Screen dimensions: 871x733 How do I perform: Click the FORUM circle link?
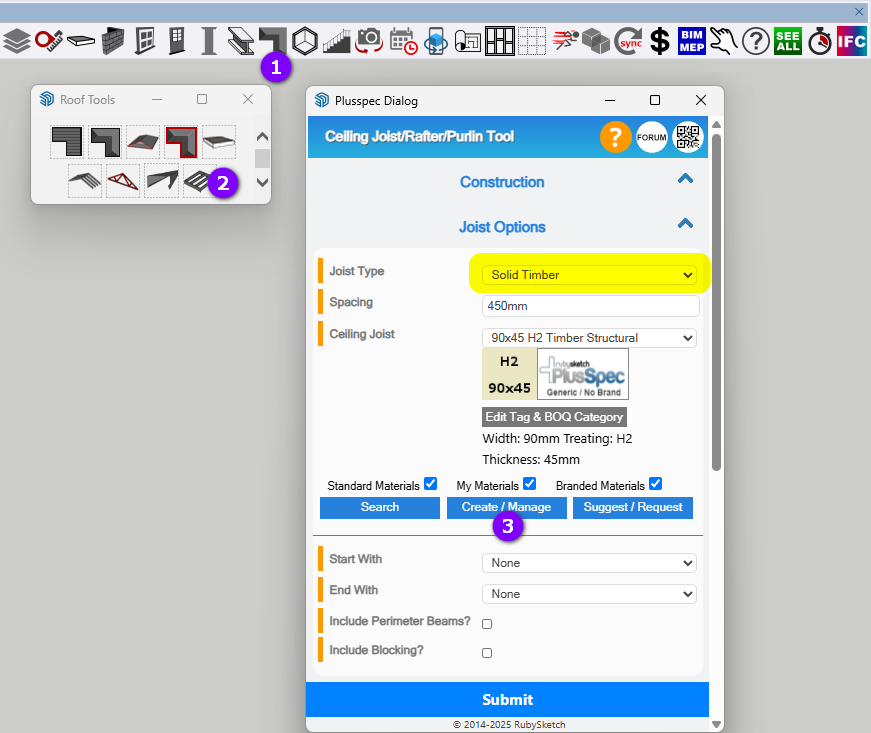click(x=651, y=137)
